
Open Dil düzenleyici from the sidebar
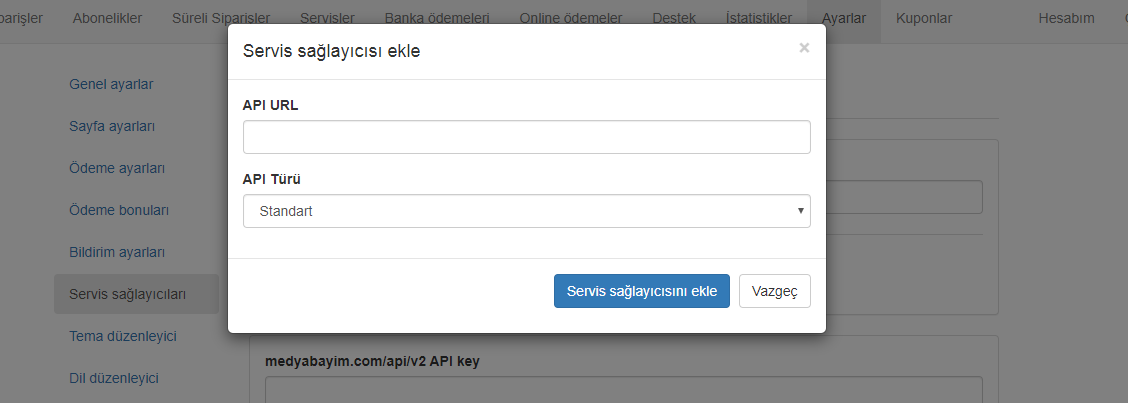click(x=114, y=378)
